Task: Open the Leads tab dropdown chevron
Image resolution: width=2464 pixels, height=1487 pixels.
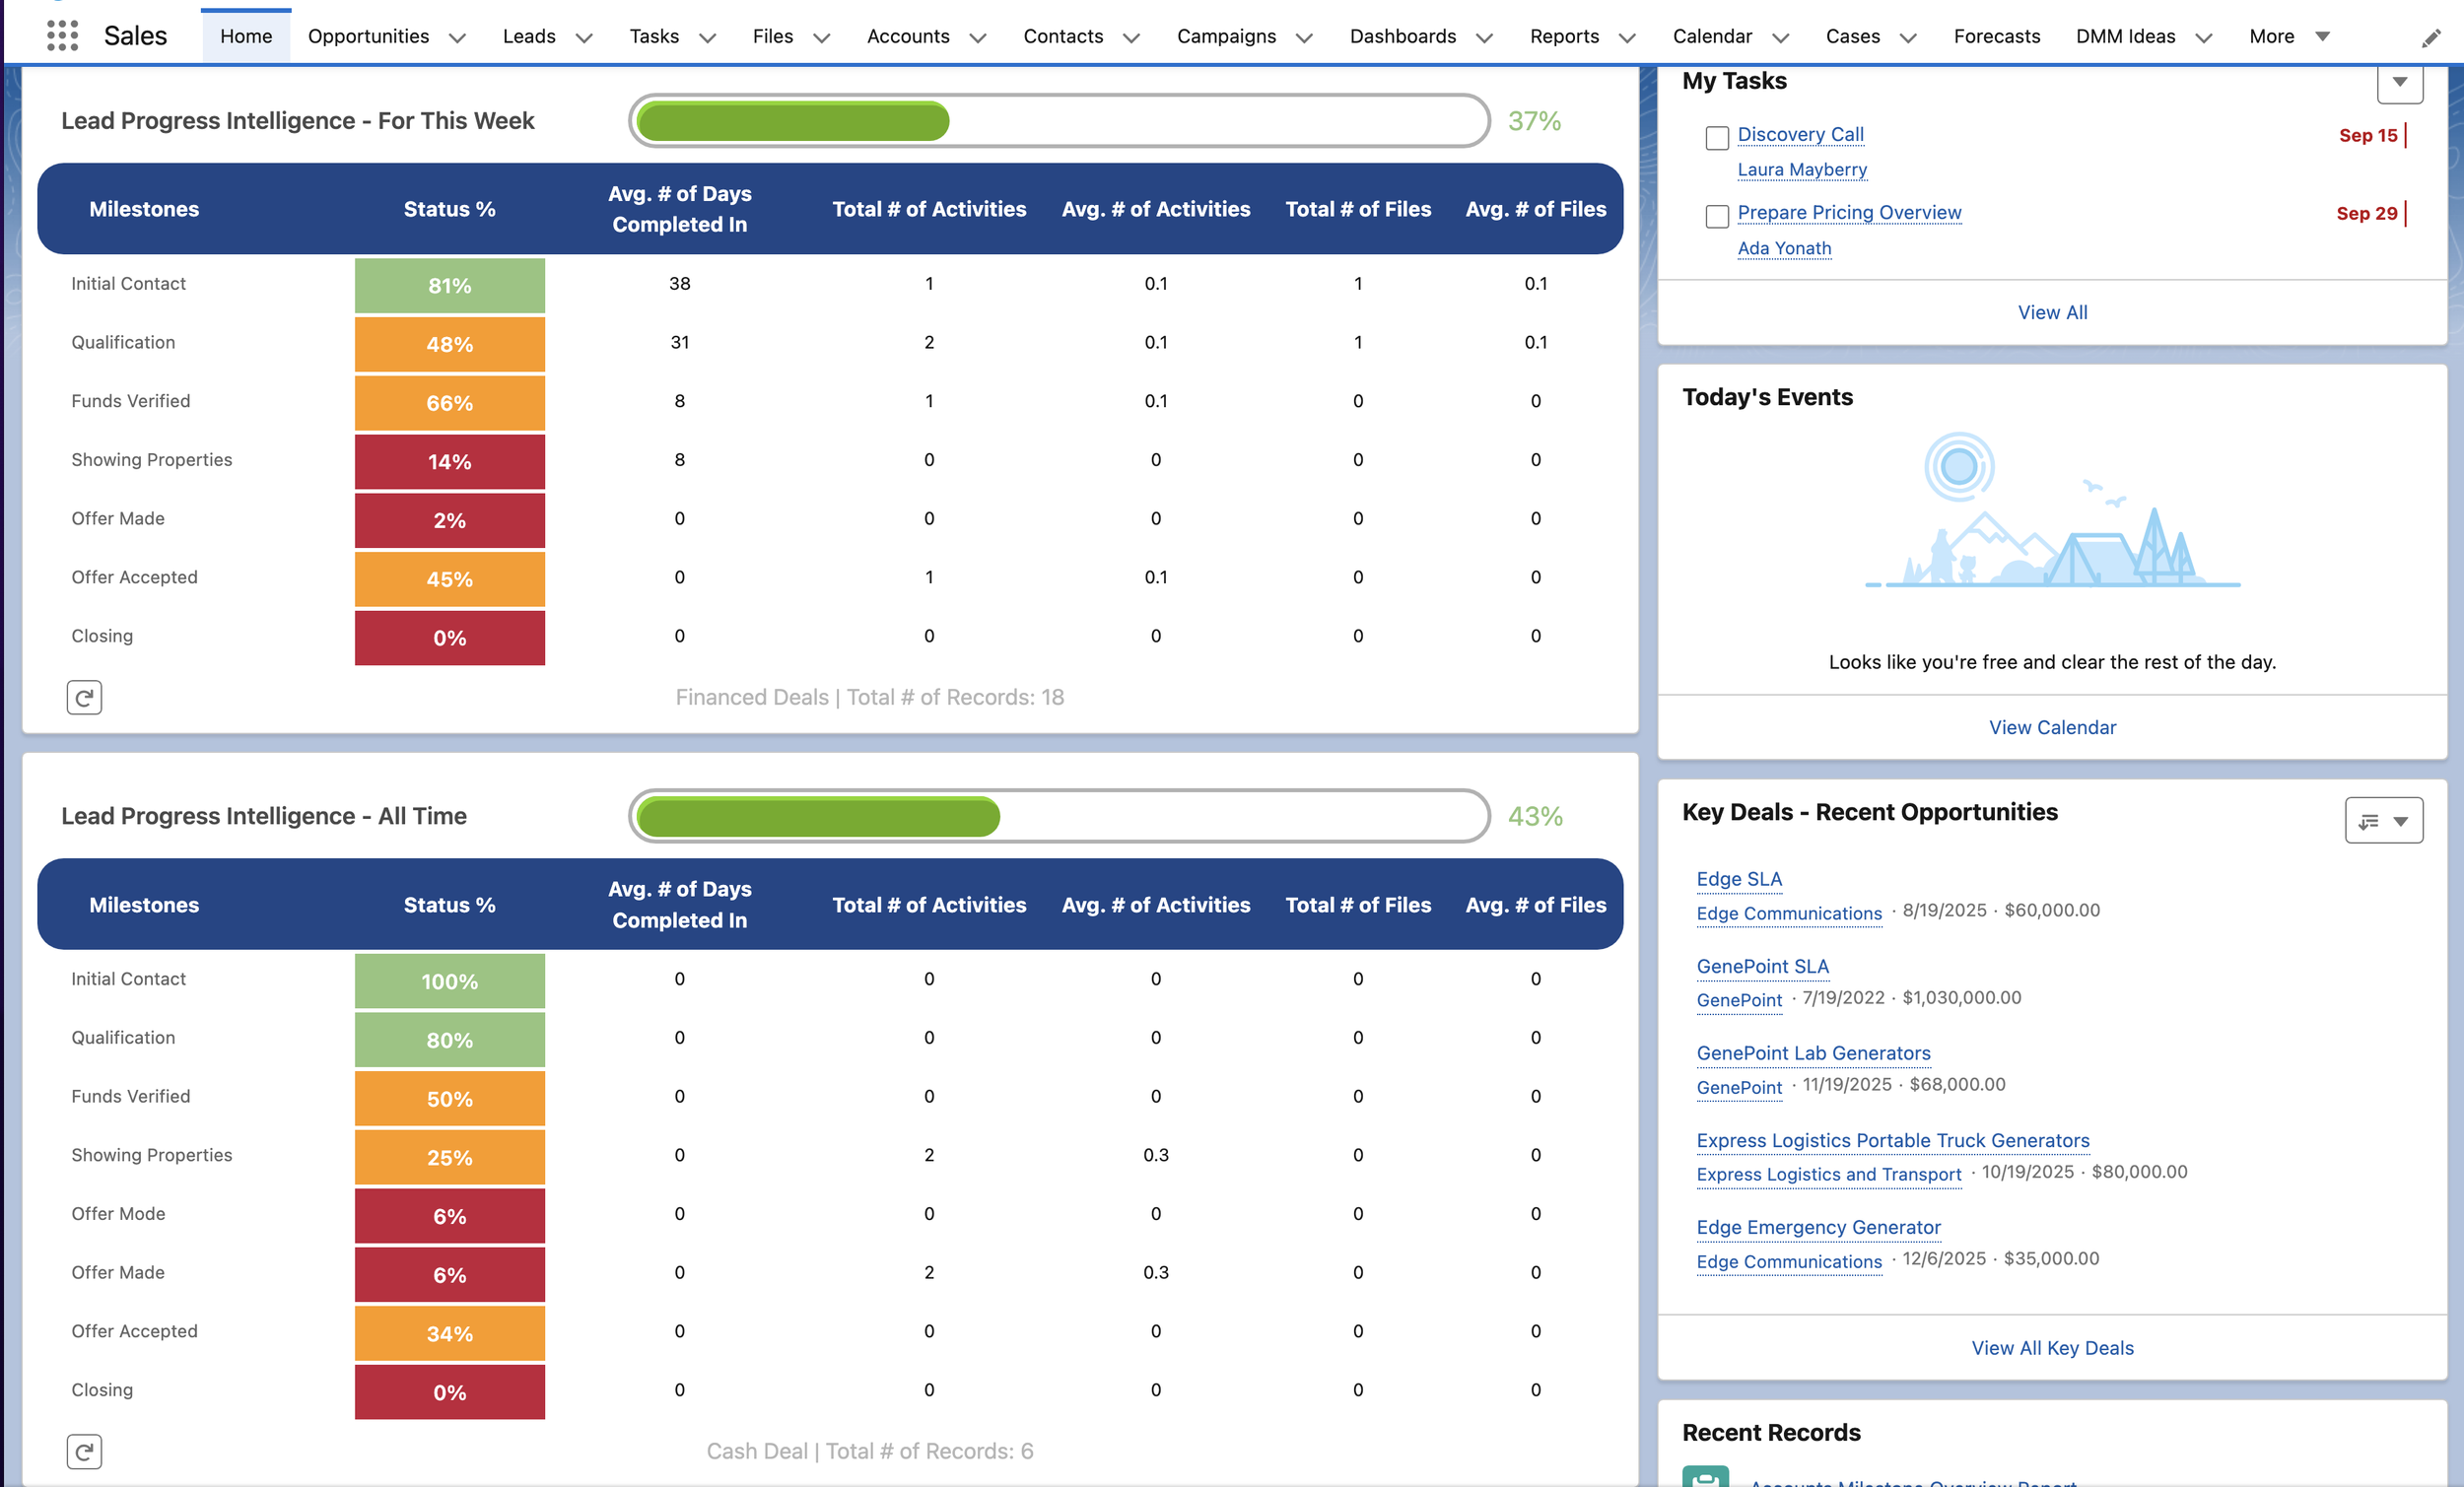Action: pyautogui.click(x=585, y=38)
